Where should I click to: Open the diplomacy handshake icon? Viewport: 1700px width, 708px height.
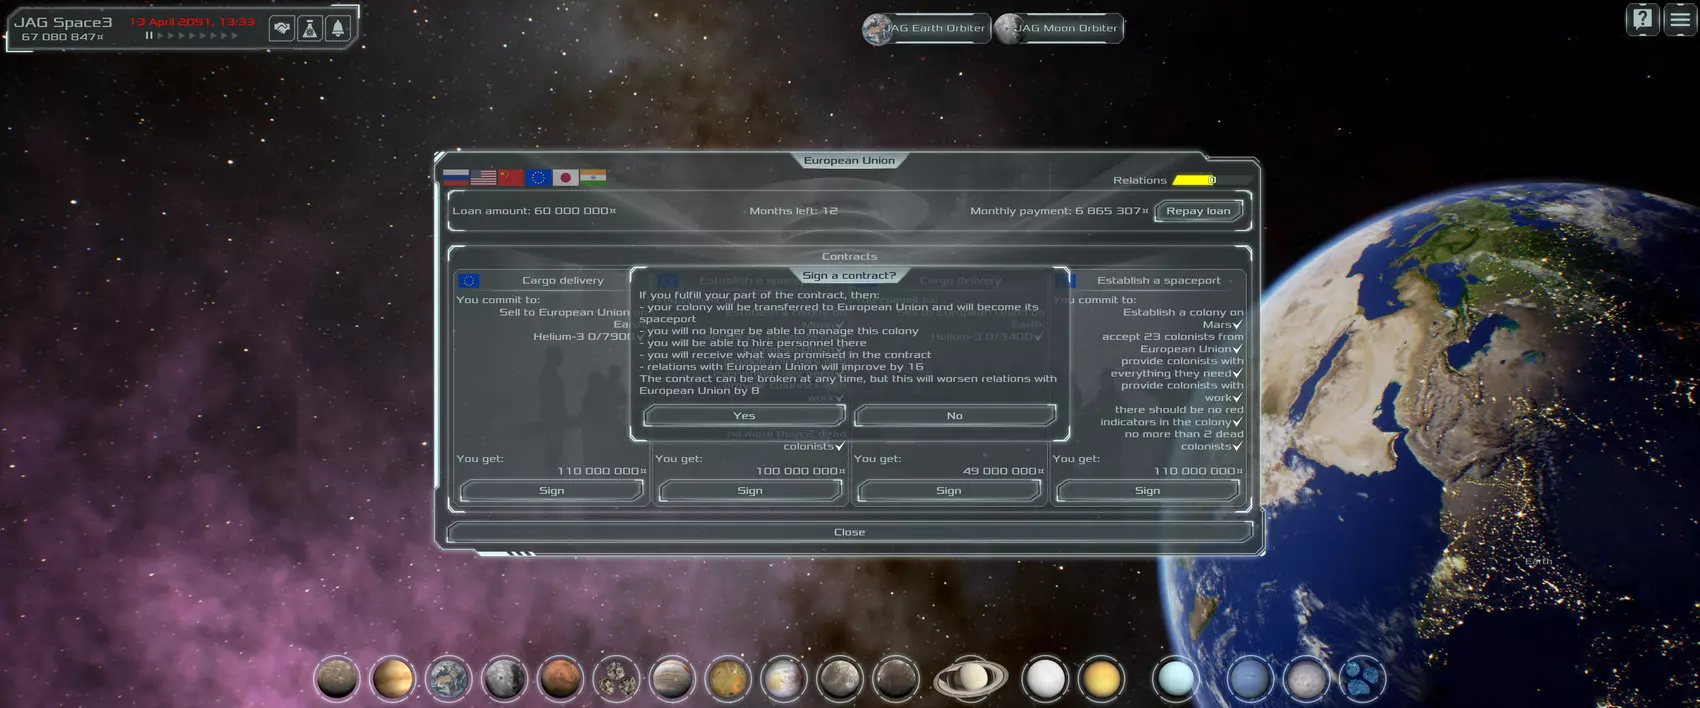pyautogui.click(x=282, y=29)
